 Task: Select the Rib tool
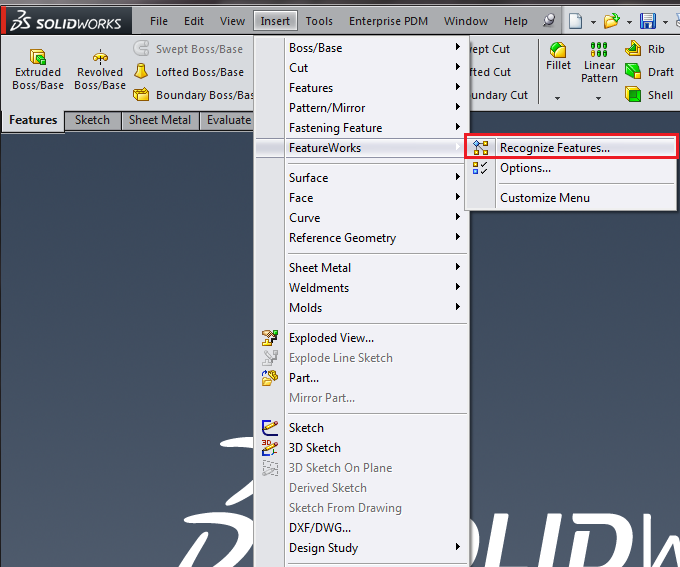point(634,49)
